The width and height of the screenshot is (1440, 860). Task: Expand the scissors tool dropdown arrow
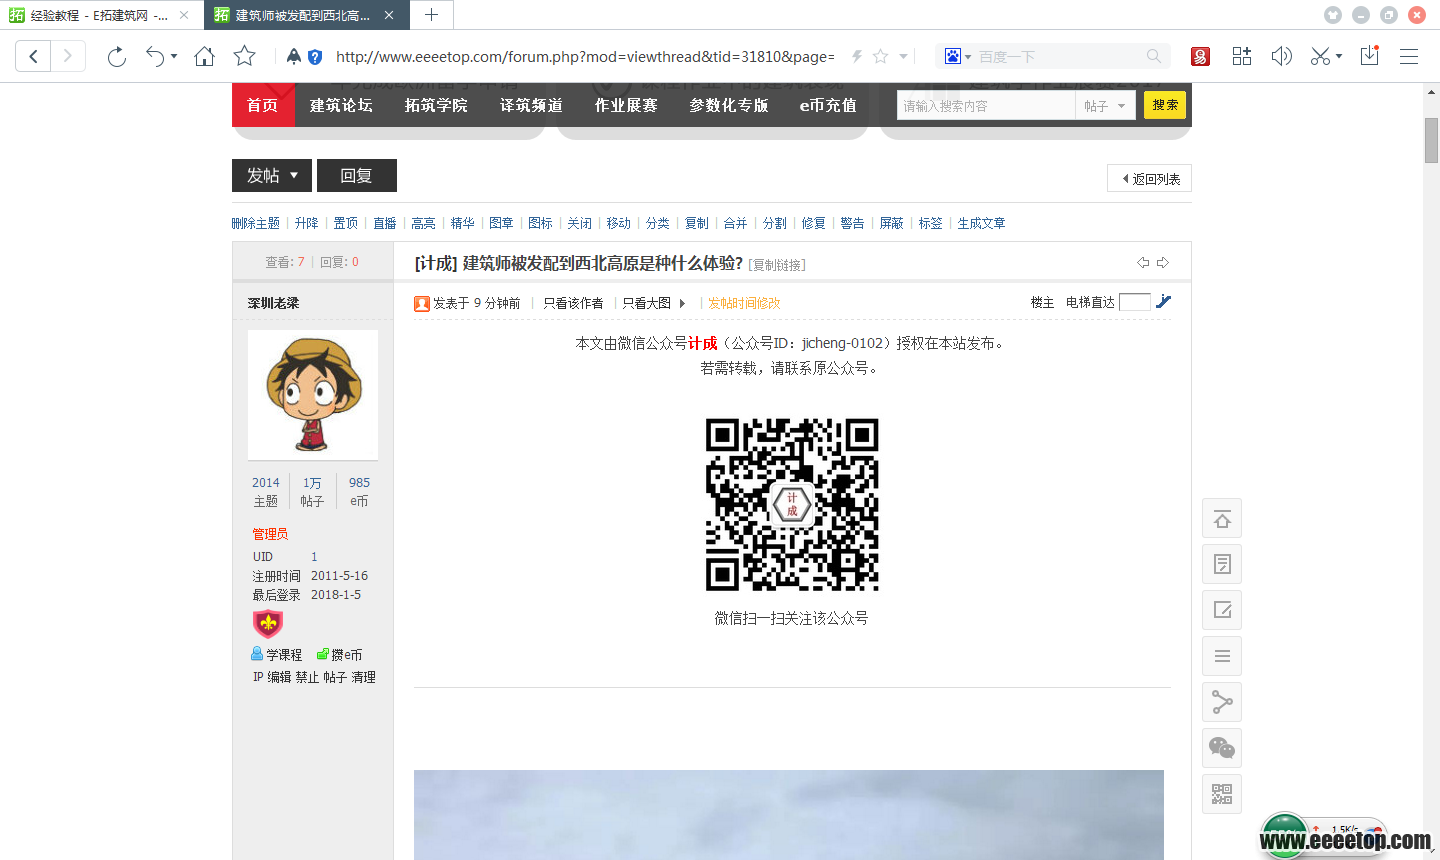coord(1339,57)
